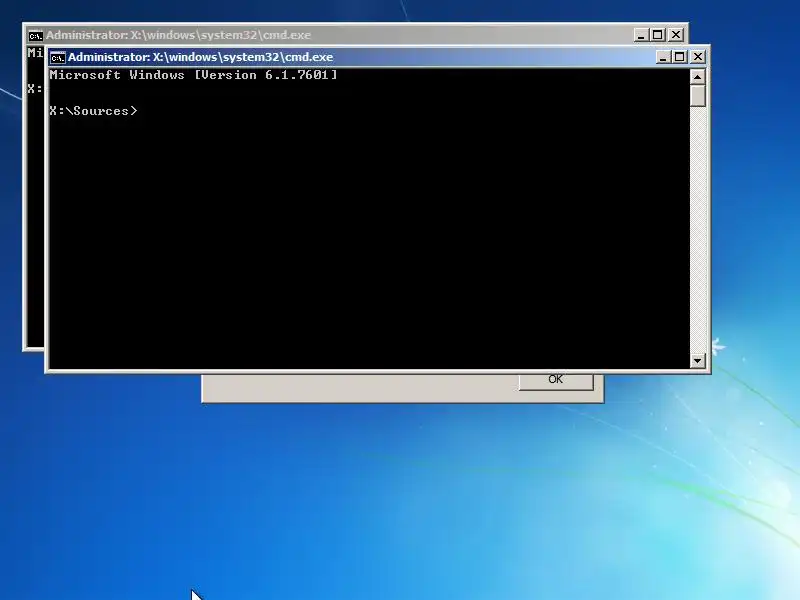Click the scroll down arrow in front cmd window
800x600 pixels.
click(x=697, y=361)
